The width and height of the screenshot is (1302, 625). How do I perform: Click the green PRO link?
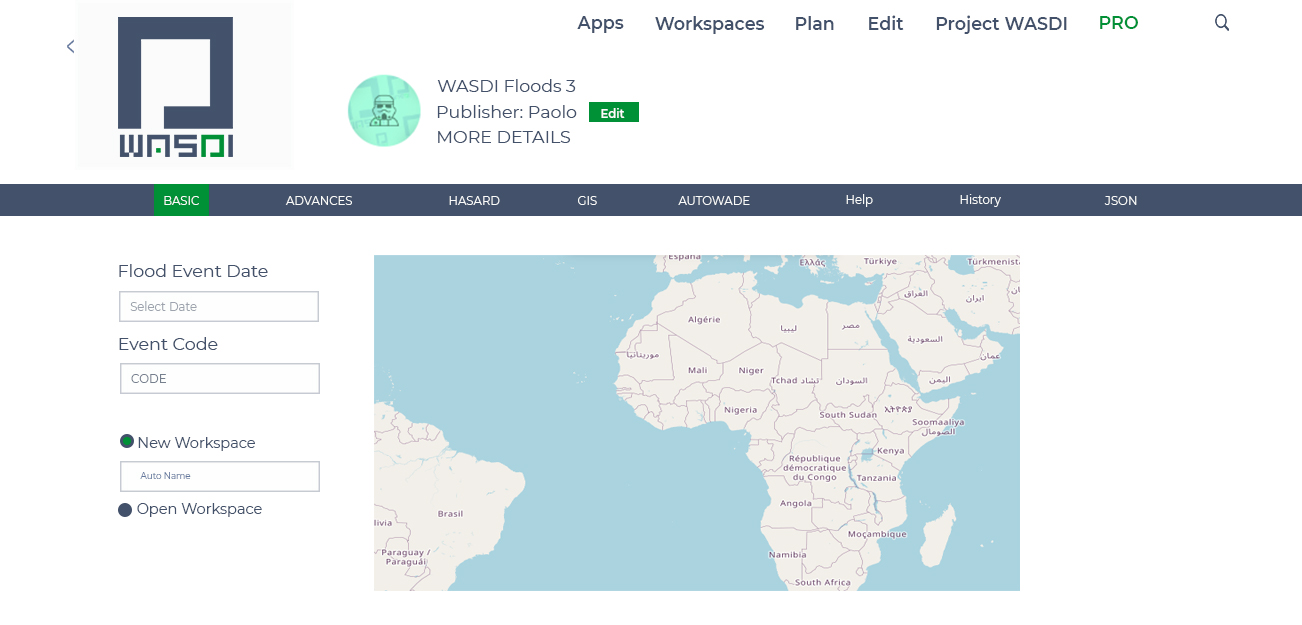tap(1118, 23)
